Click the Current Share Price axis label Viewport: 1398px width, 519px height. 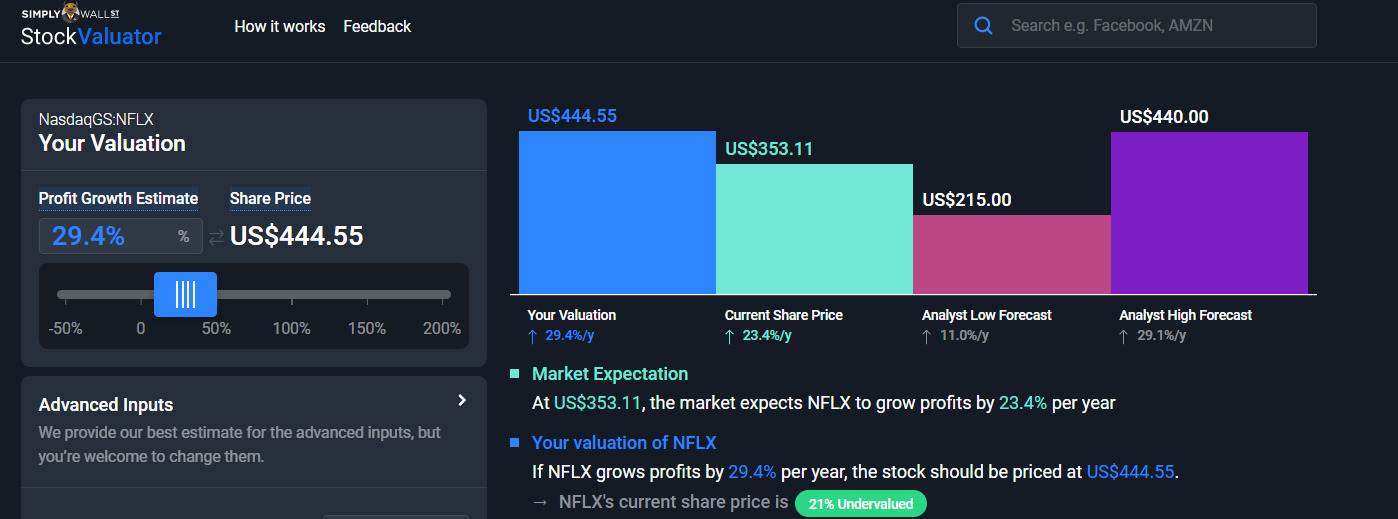pyautogui.click(x=784, y=315)
